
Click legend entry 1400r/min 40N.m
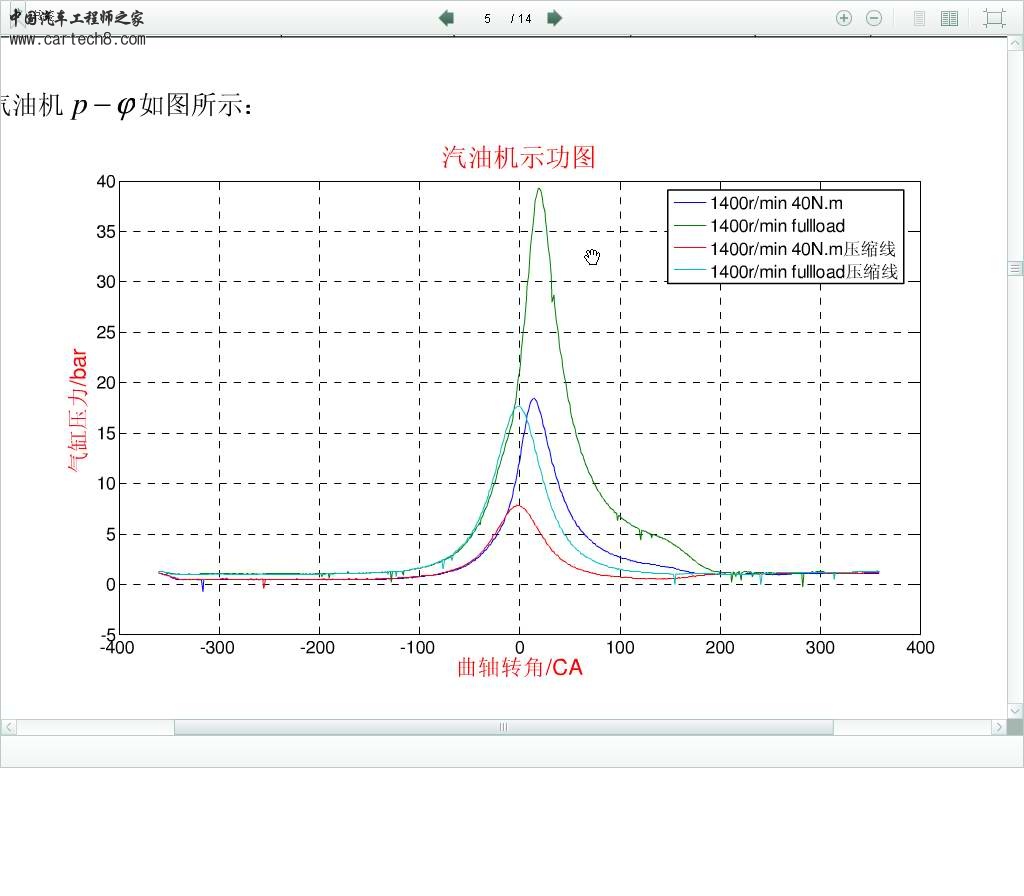[777, 203]
